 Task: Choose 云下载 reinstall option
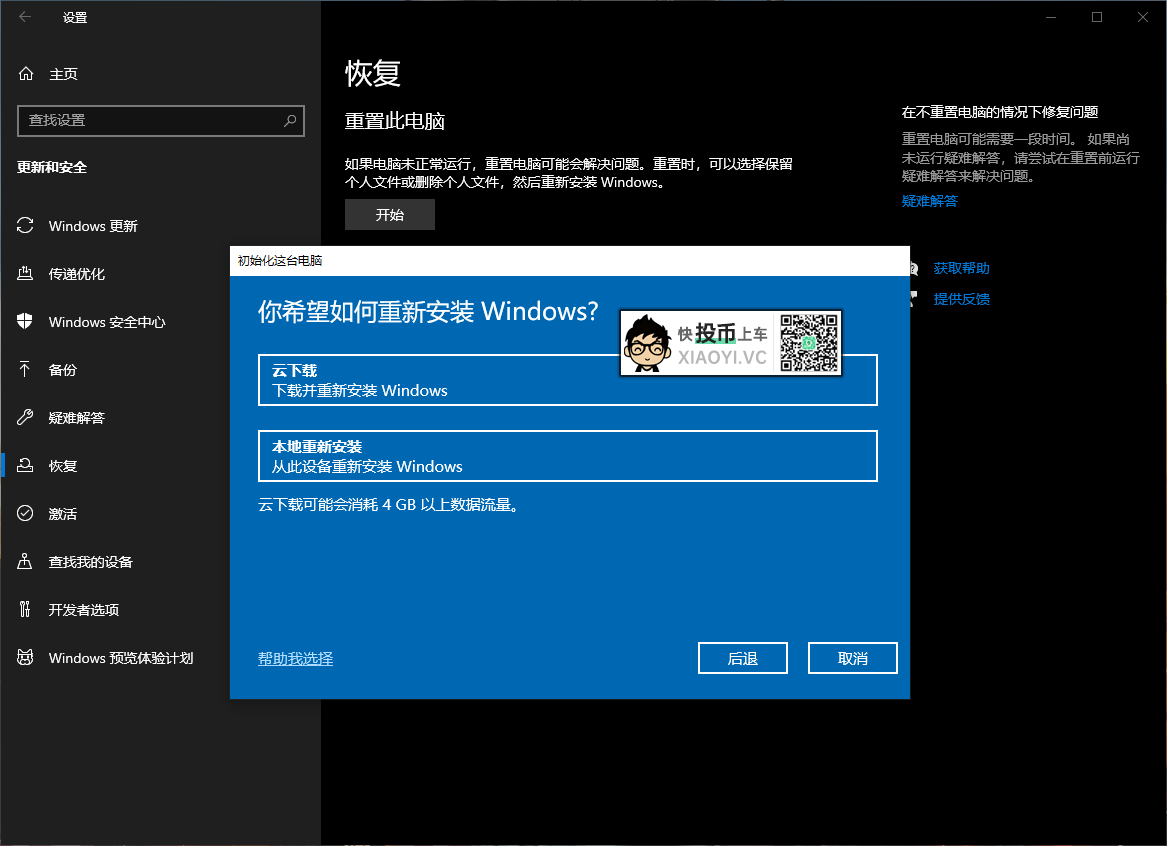[x=567, y=380]
